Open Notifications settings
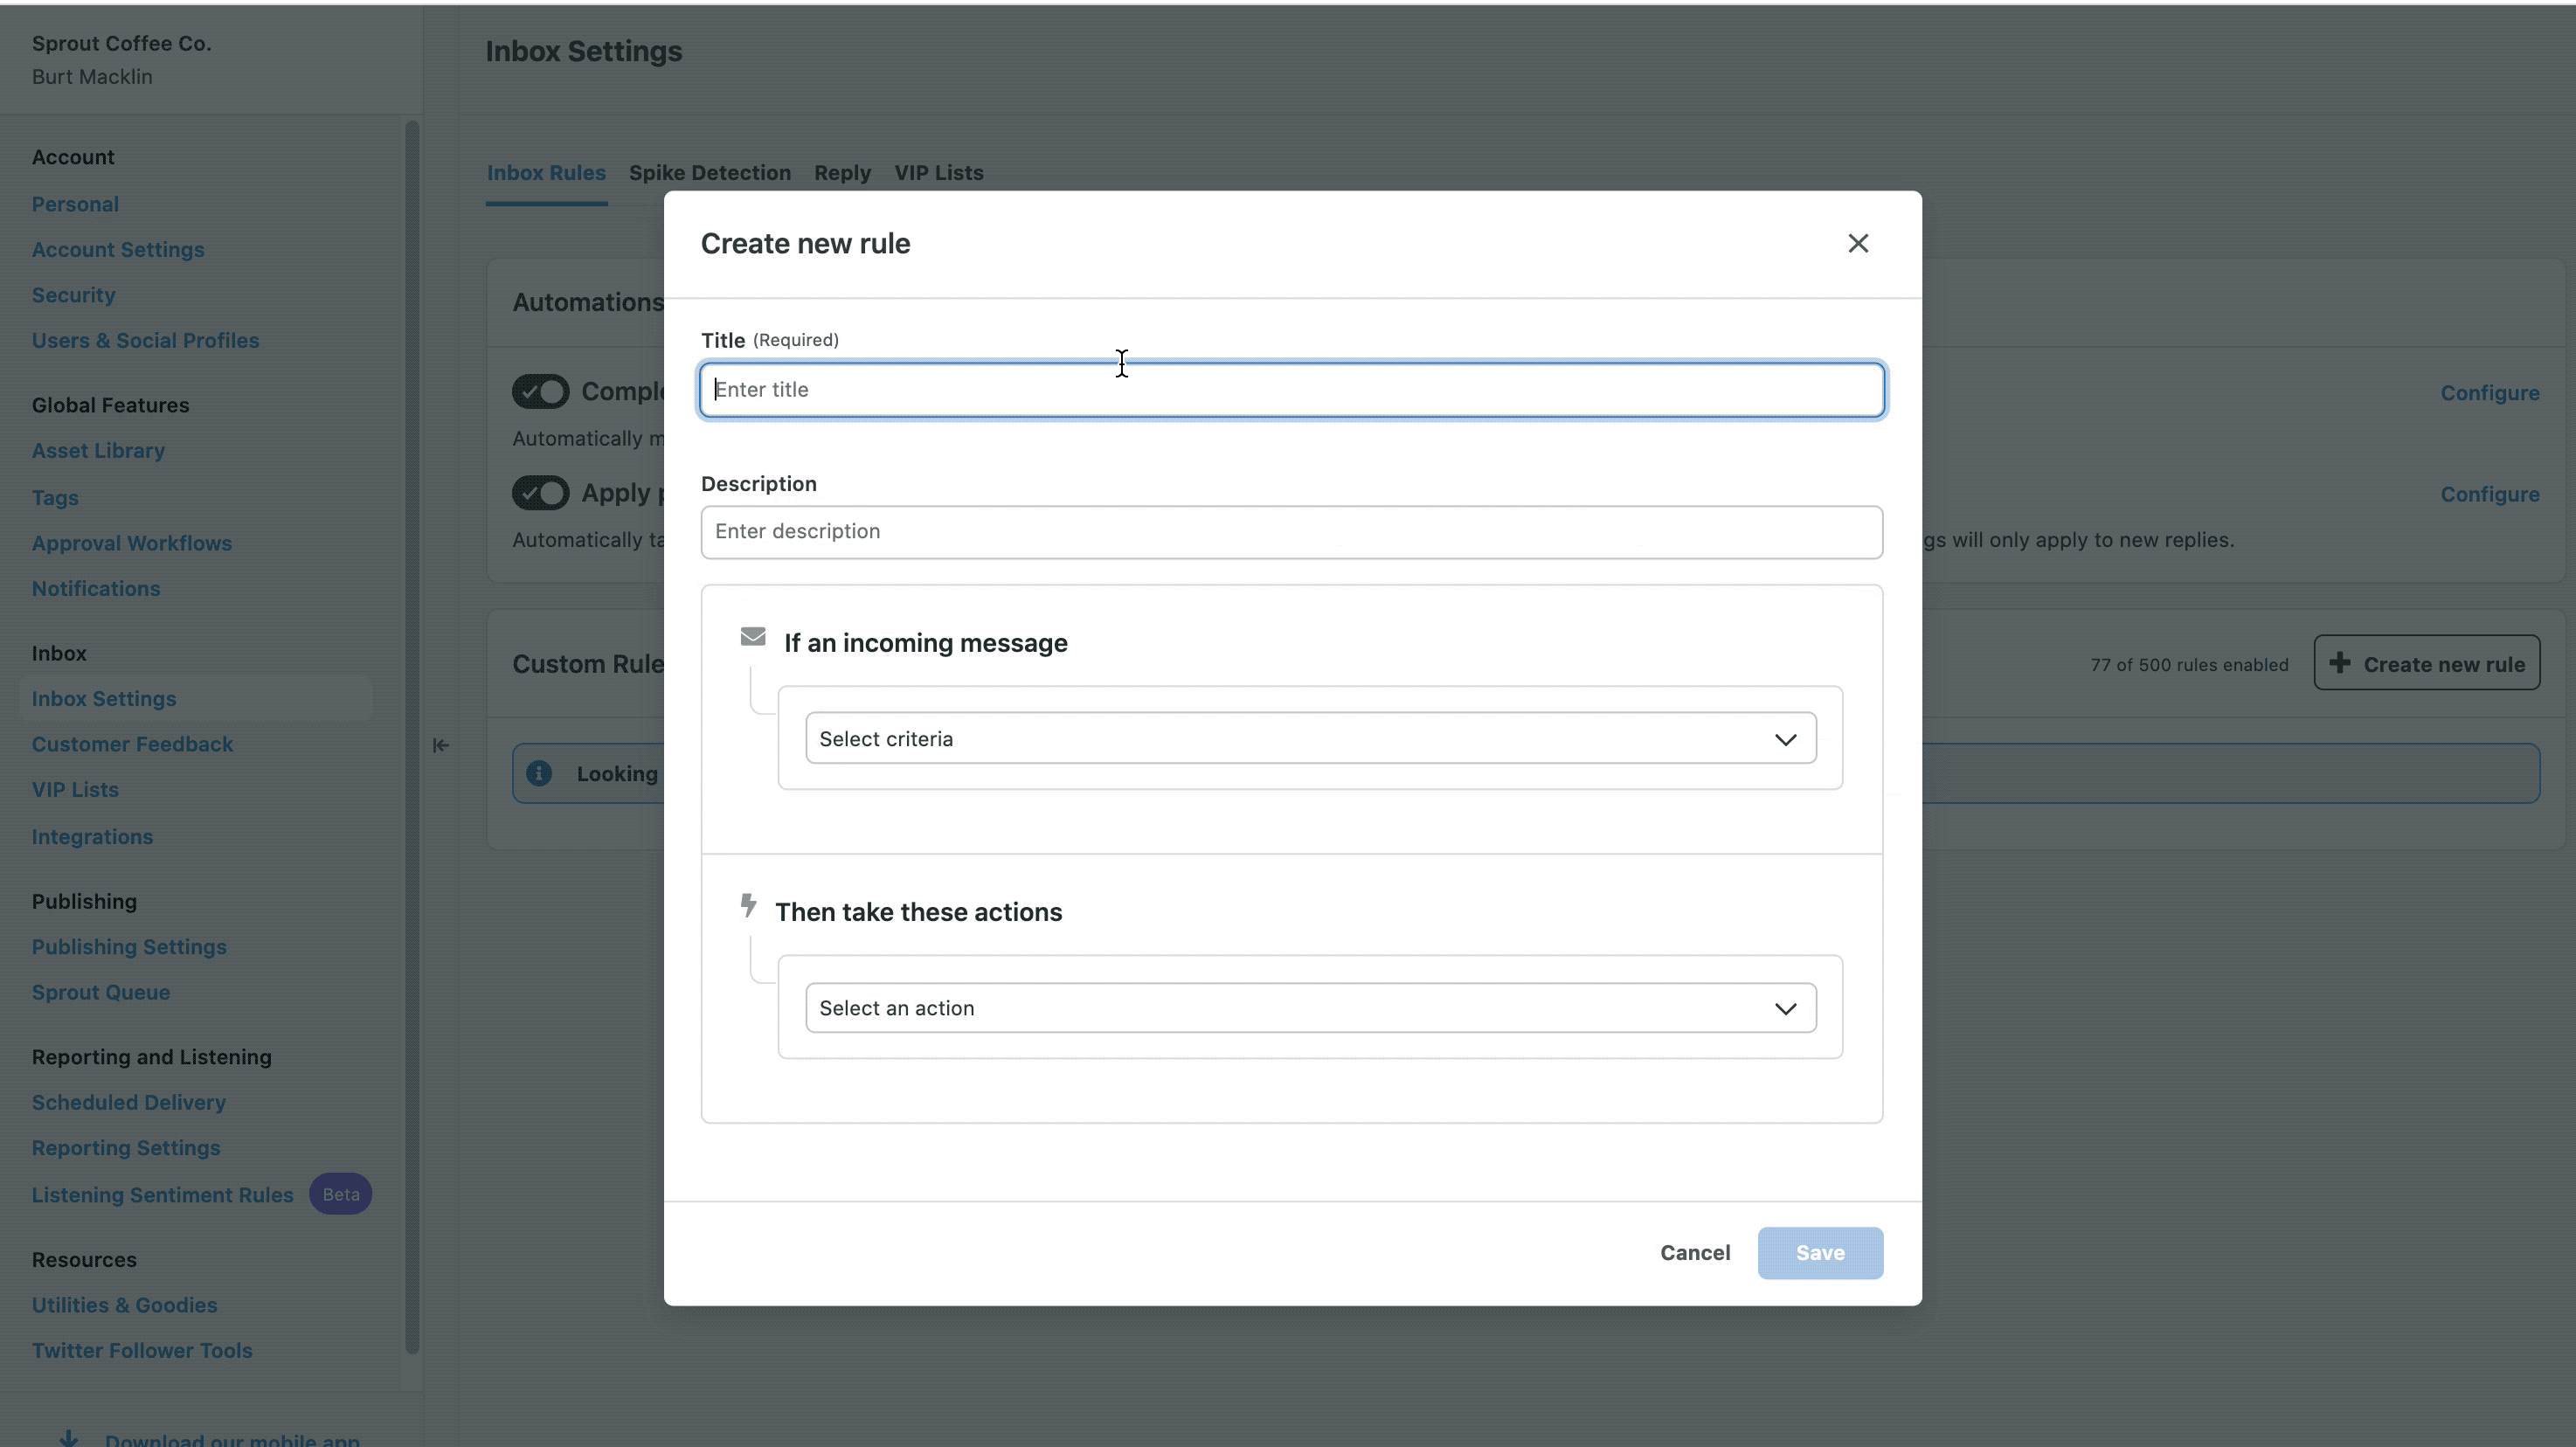 point(96,589)
